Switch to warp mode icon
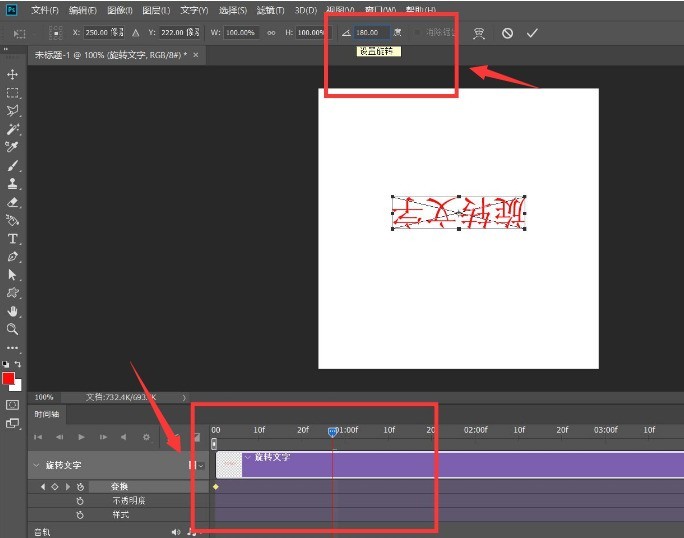 (x=479, y=33)
